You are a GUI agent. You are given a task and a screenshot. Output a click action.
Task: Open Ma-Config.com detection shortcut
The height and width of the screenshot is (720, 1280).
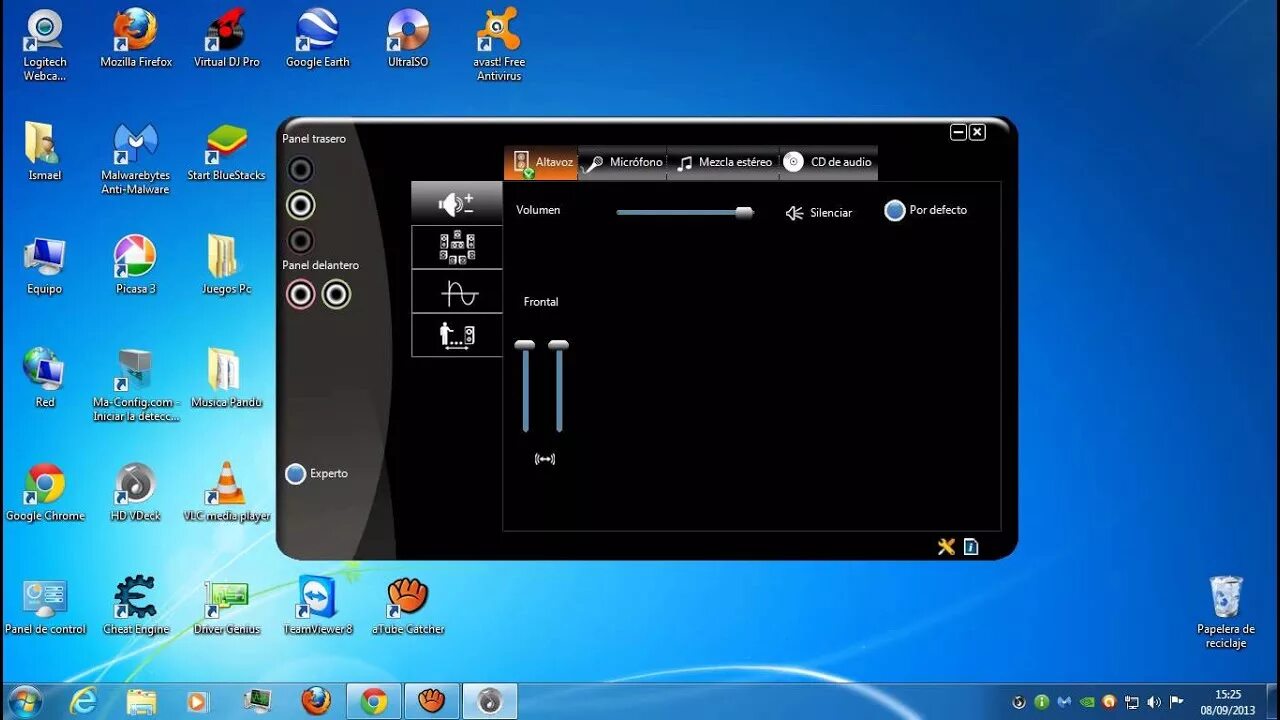[136, 386]
